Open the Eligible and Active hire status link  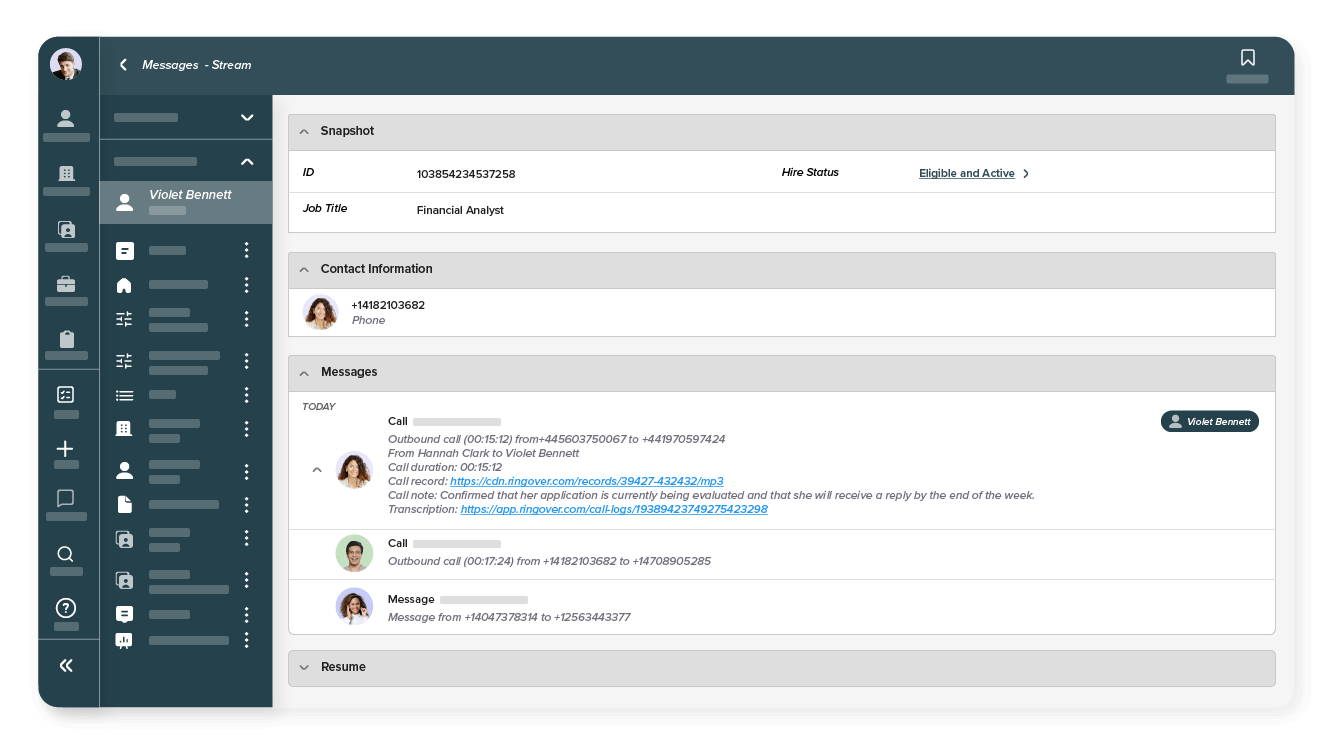[x=967, y=172]
